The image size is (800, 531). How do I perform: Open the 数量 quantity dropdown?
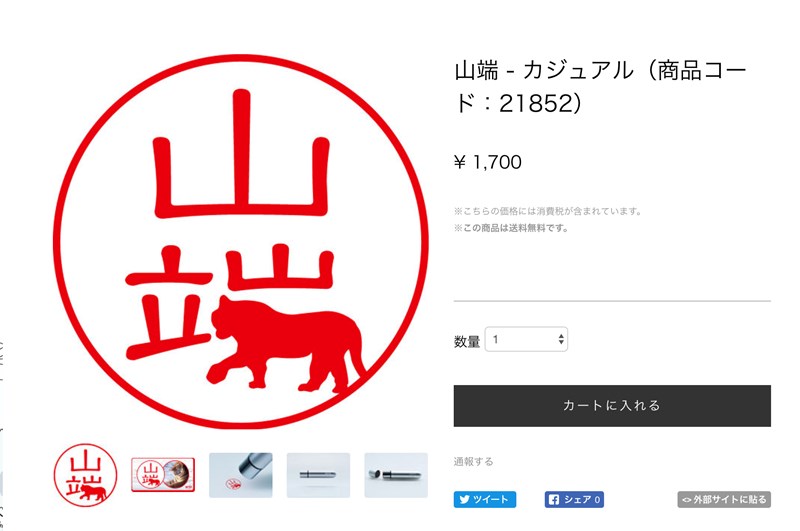click(x=526, y=339)
